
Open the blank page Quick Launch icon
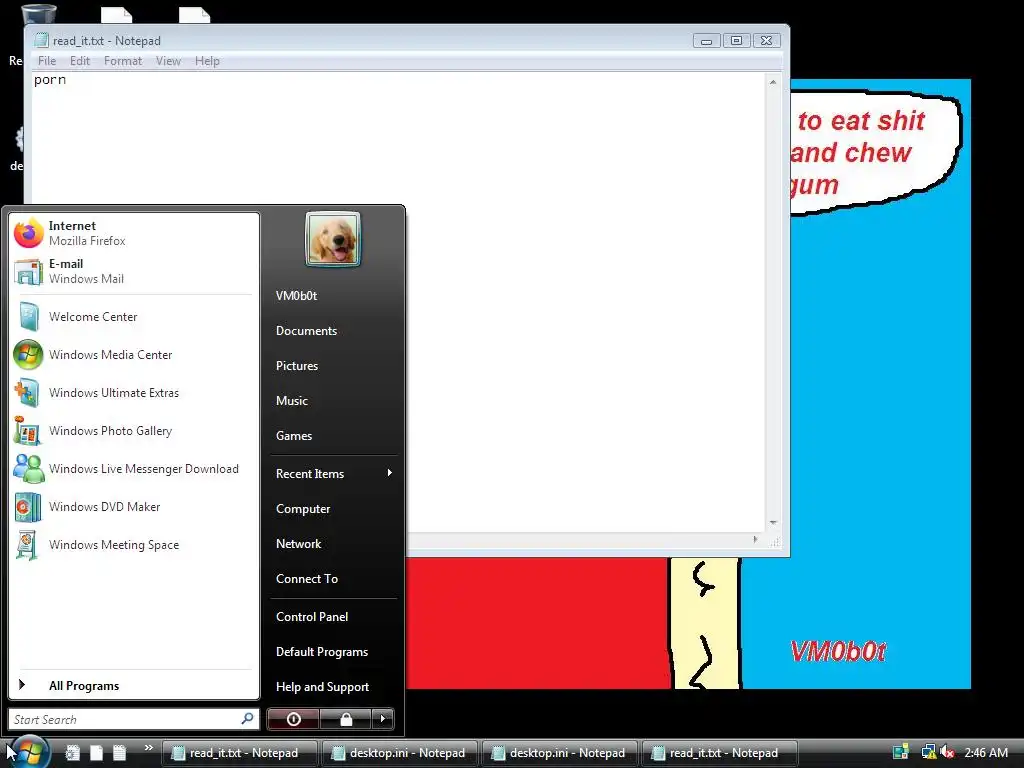(96, 753)
